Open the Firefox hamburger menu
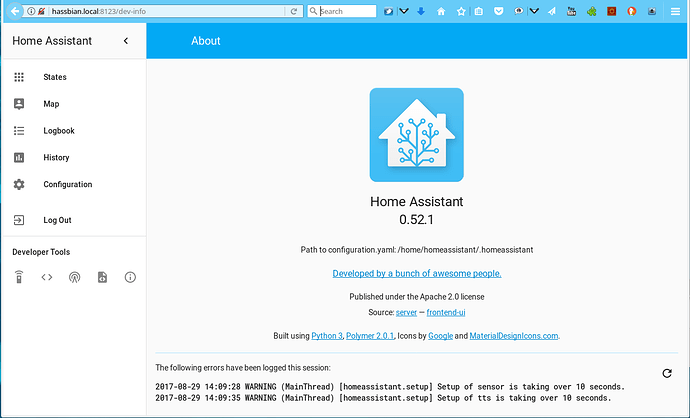This screenshot has height=418, width=690. pos(675,11)
